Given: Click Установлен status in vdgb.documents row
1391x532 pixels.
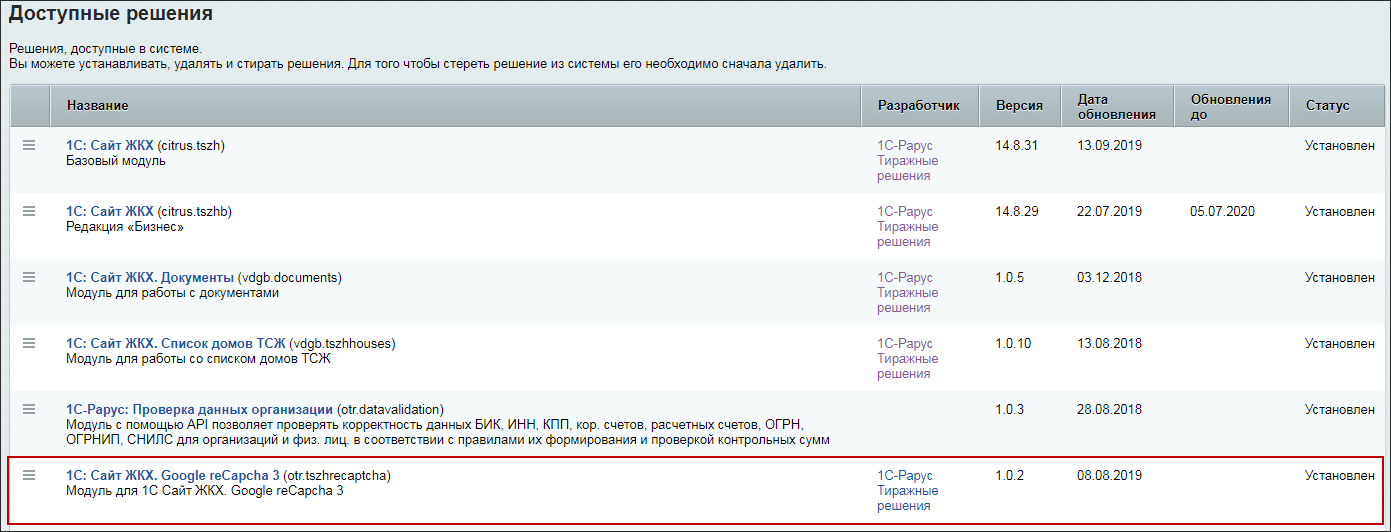Looking at the screenshot, I should (1340, 277).
